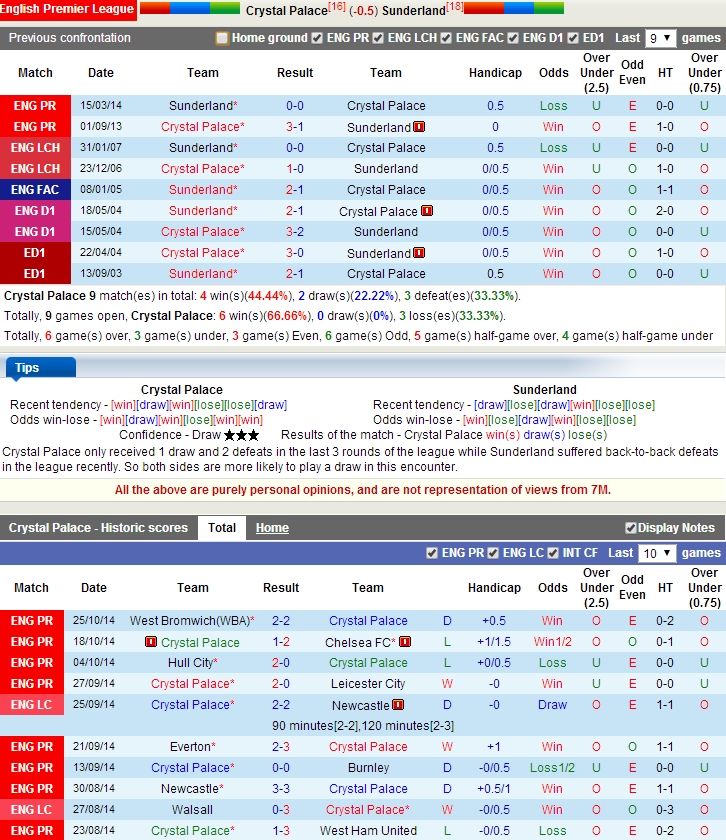This screenshot has width=726, height=840.
Task: Toggle the Display Notes checkbox
Action: pos(631,528)
